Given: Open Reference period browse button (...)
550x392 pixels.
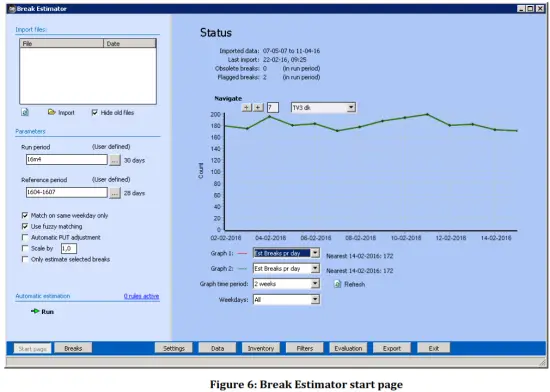Looking at the screenshot, I should point(115,193).
